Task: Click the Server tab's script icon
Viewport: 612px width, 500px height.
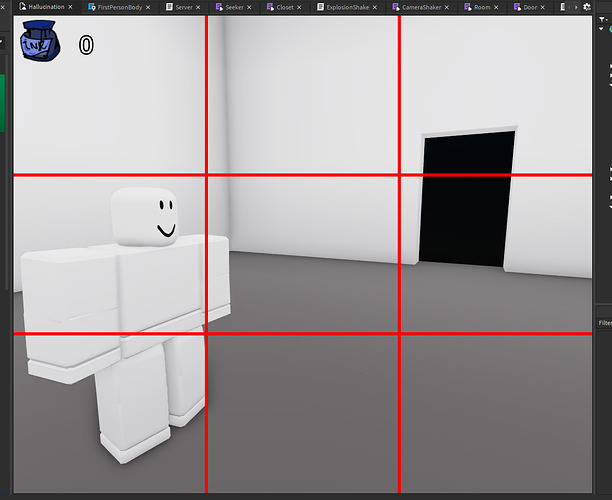Action: (x=169, y=7)
